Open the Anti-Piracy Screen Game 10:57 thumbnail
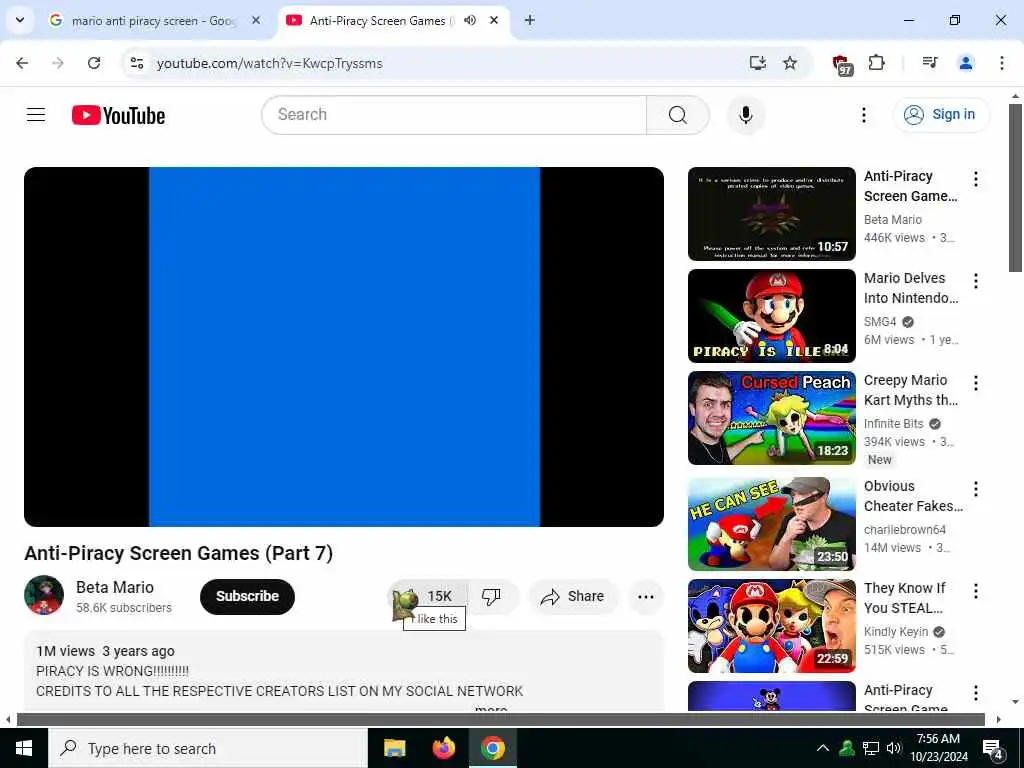 771,214
